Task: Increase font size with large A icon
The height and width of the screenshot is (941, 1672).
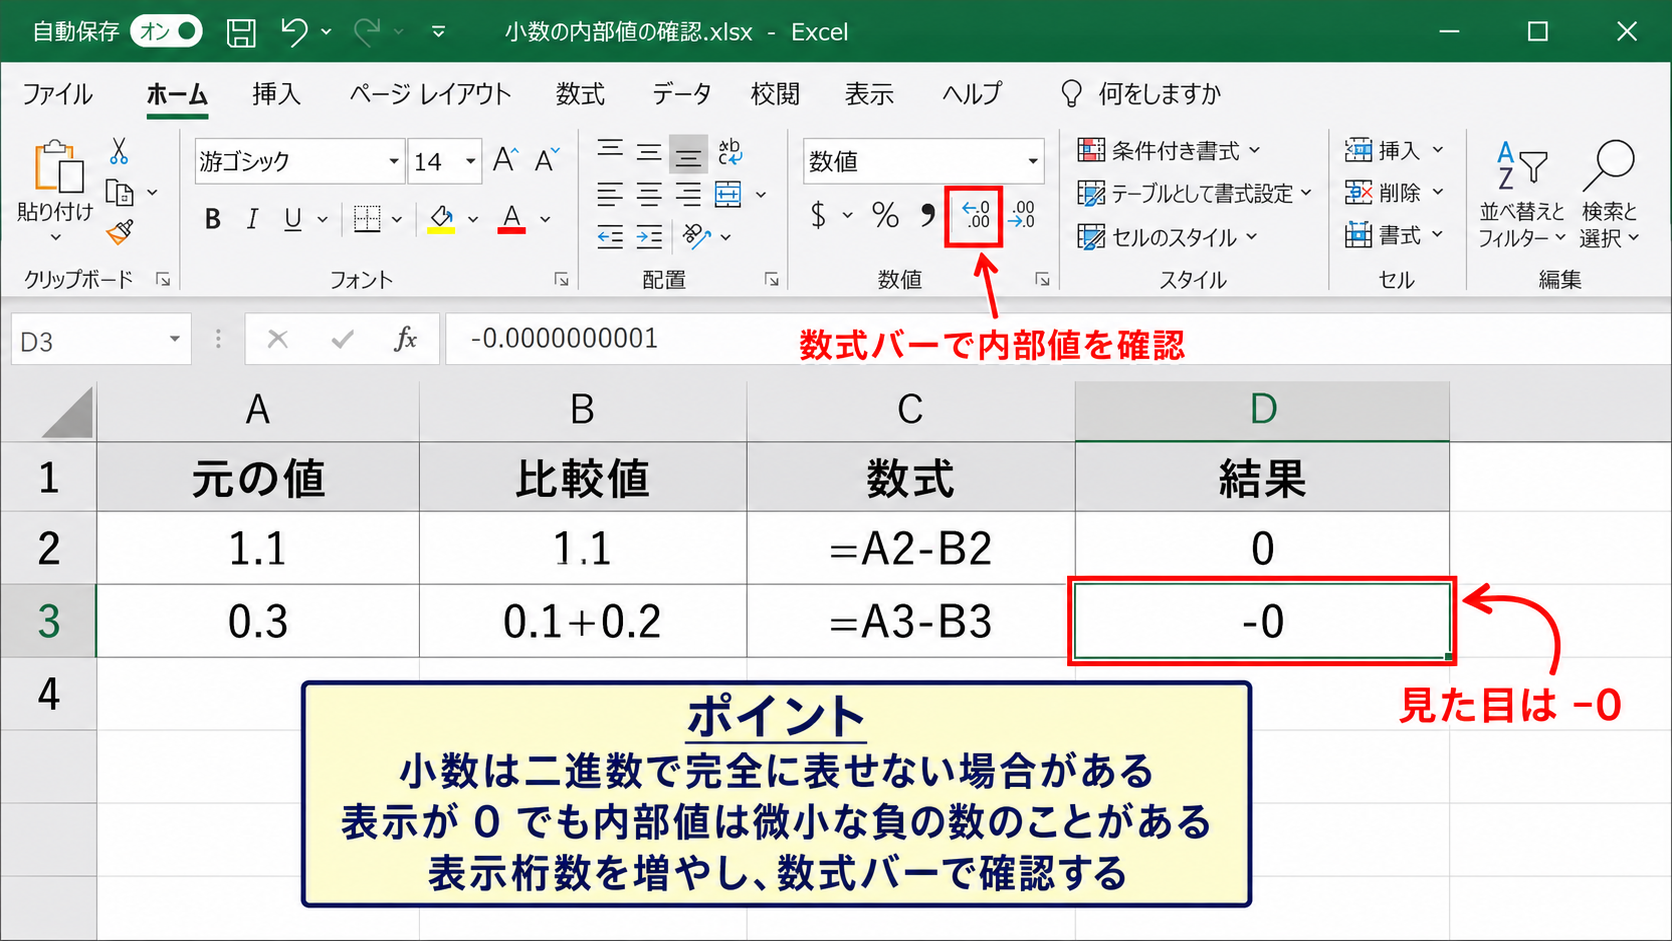Action: (x=505, y=160)
